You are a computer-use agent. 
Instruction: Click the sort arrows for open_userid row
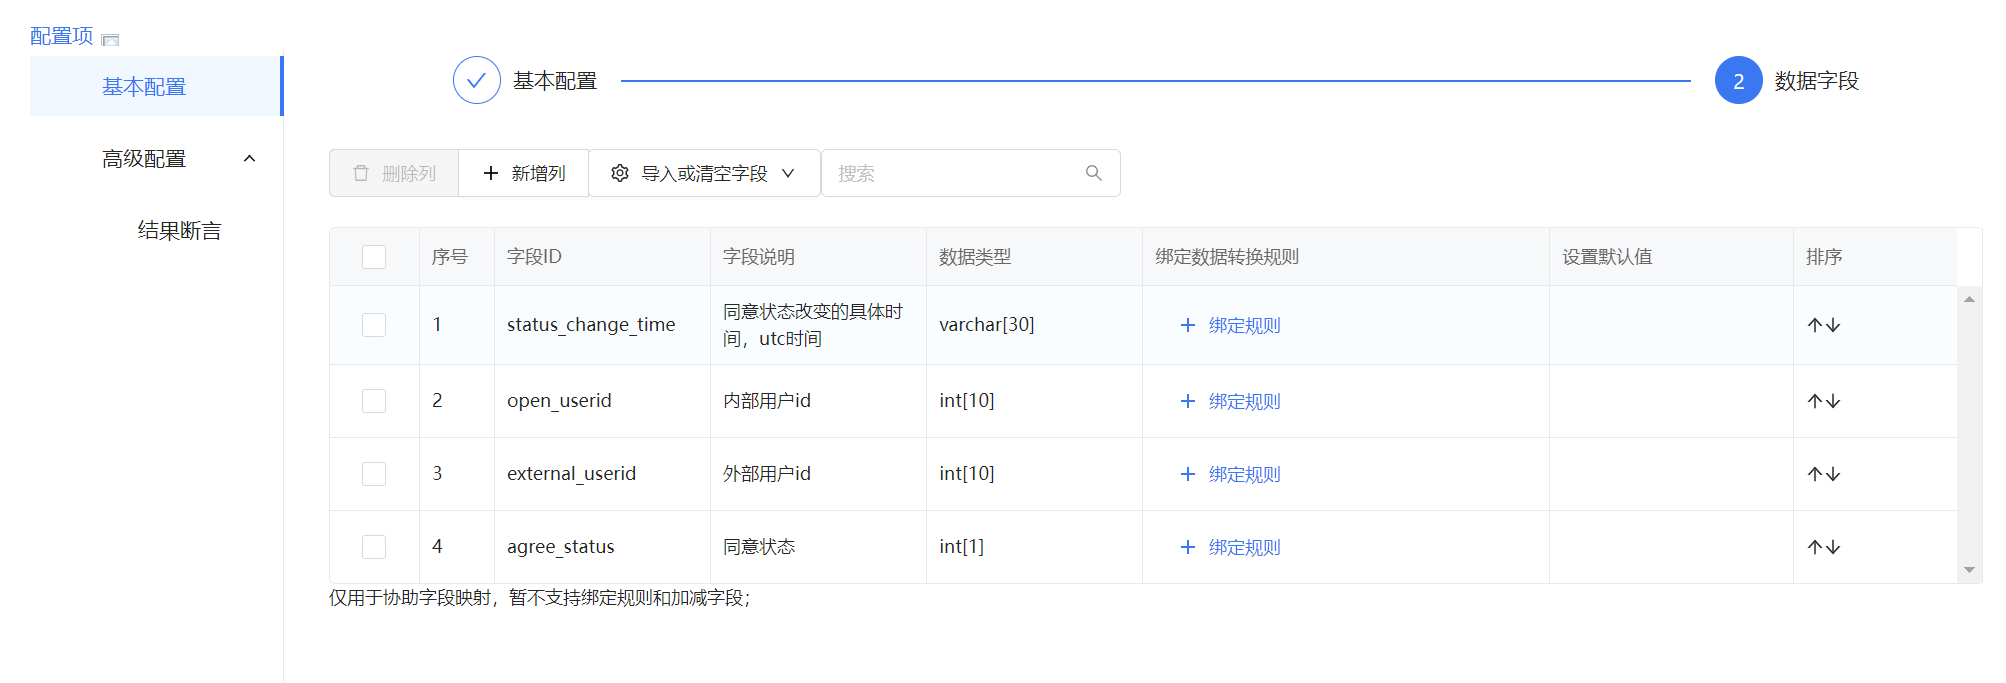click(x=1823, y=401)
